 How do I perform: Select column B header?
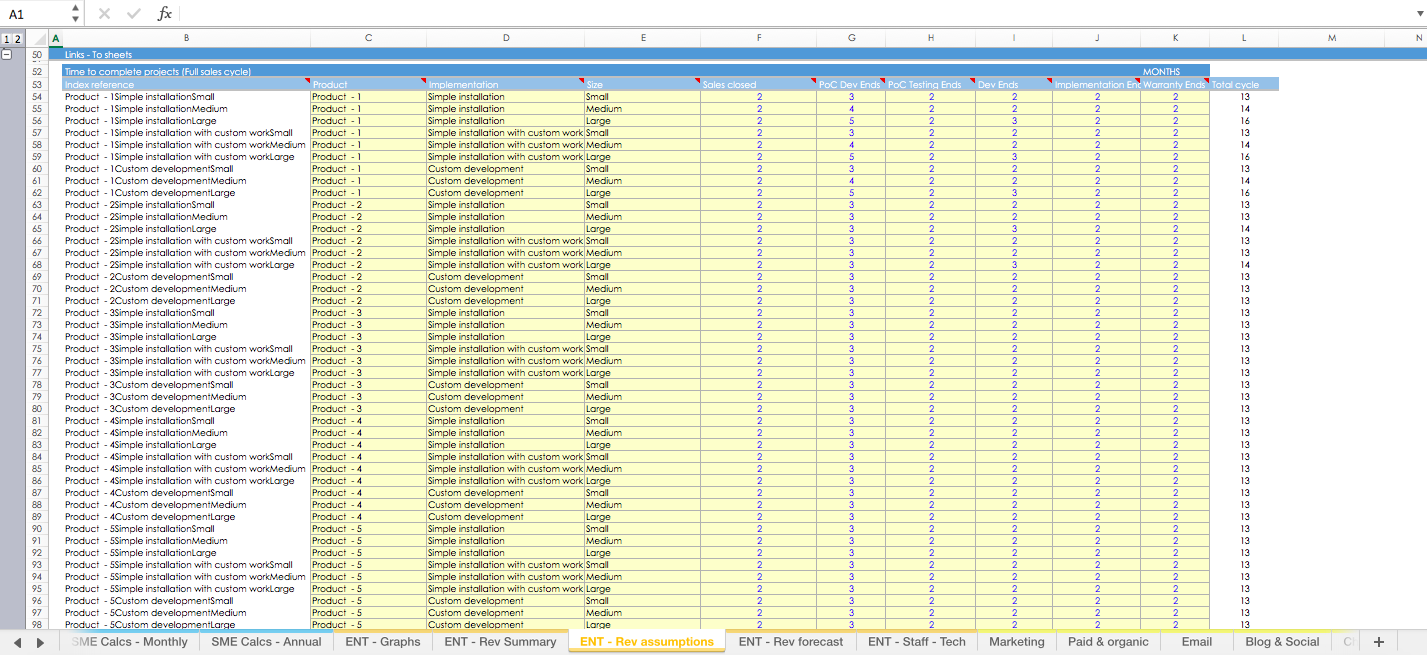(186, 38)
